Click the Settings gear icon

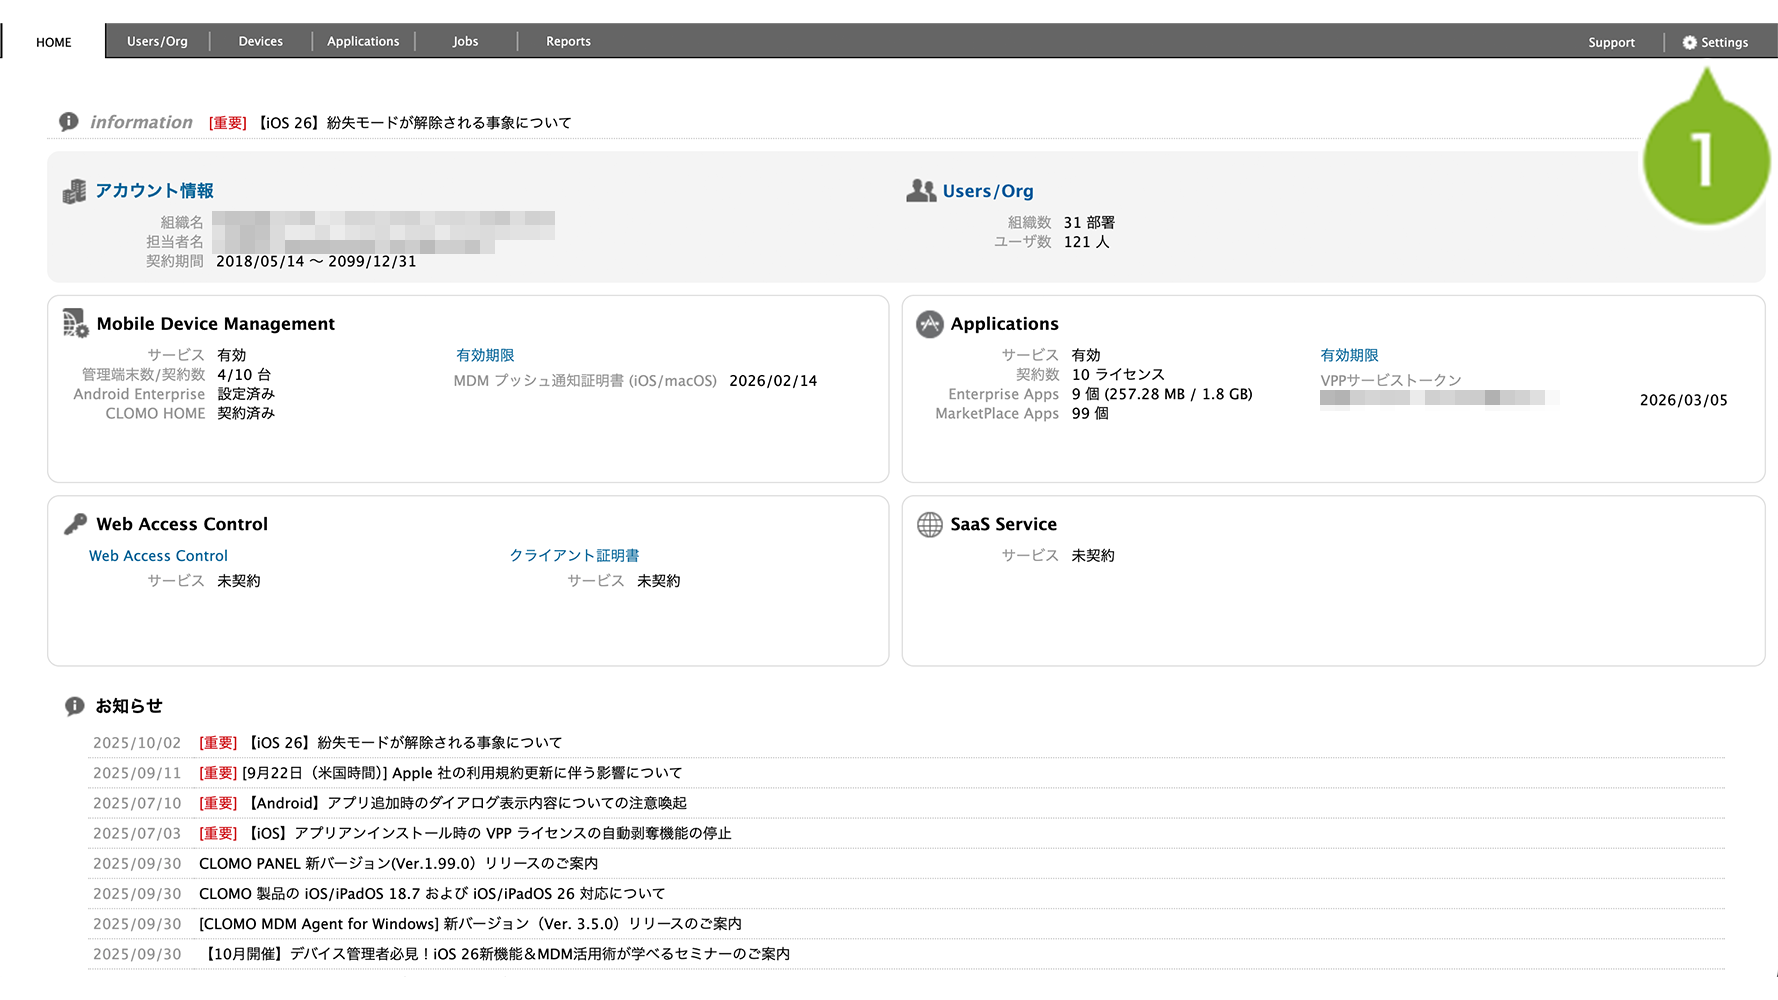click(1689, 42)
